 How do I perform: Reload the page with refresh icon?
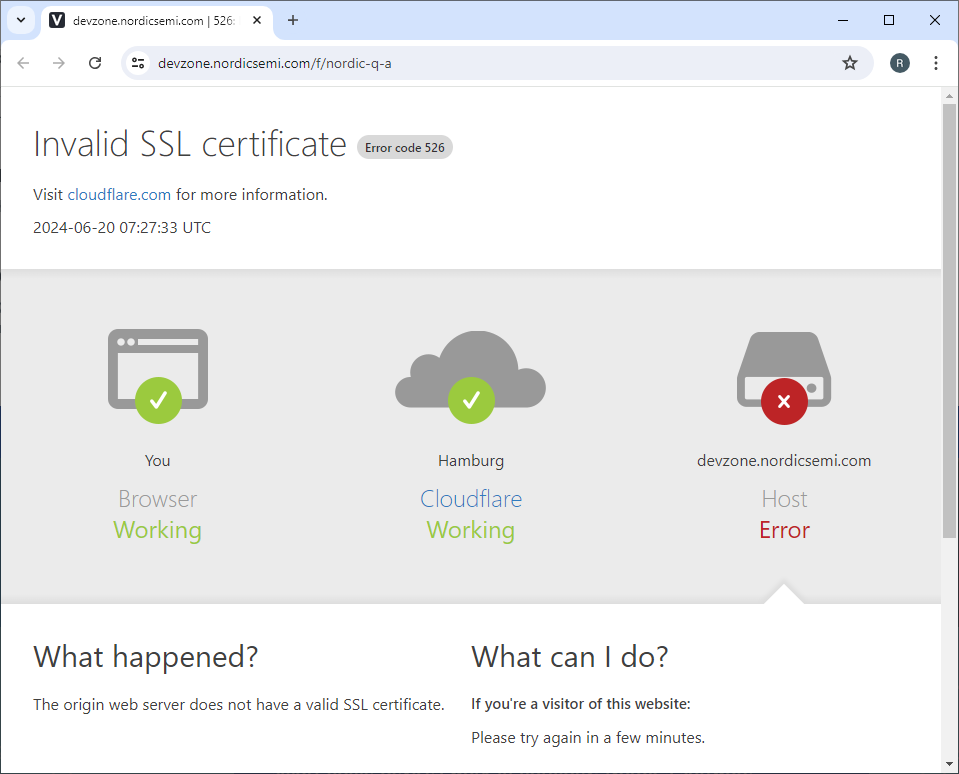95,63
